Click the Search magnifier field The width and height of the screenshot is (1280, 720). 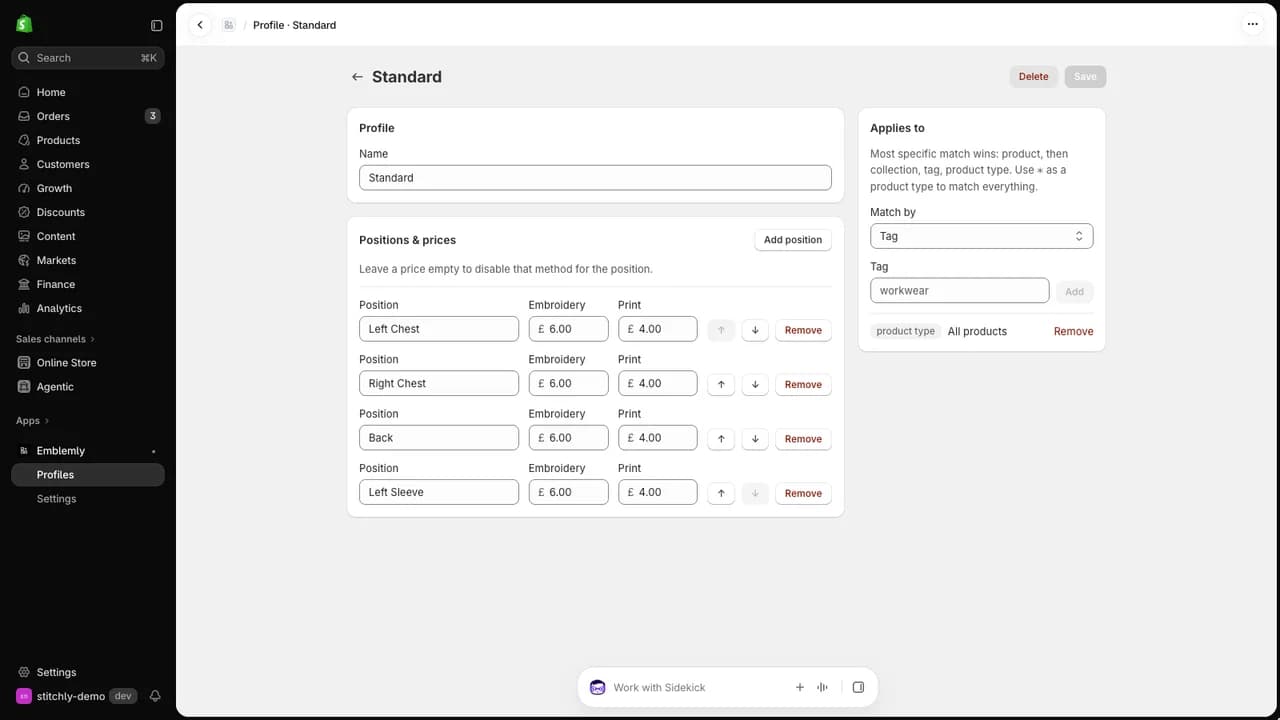88,58
